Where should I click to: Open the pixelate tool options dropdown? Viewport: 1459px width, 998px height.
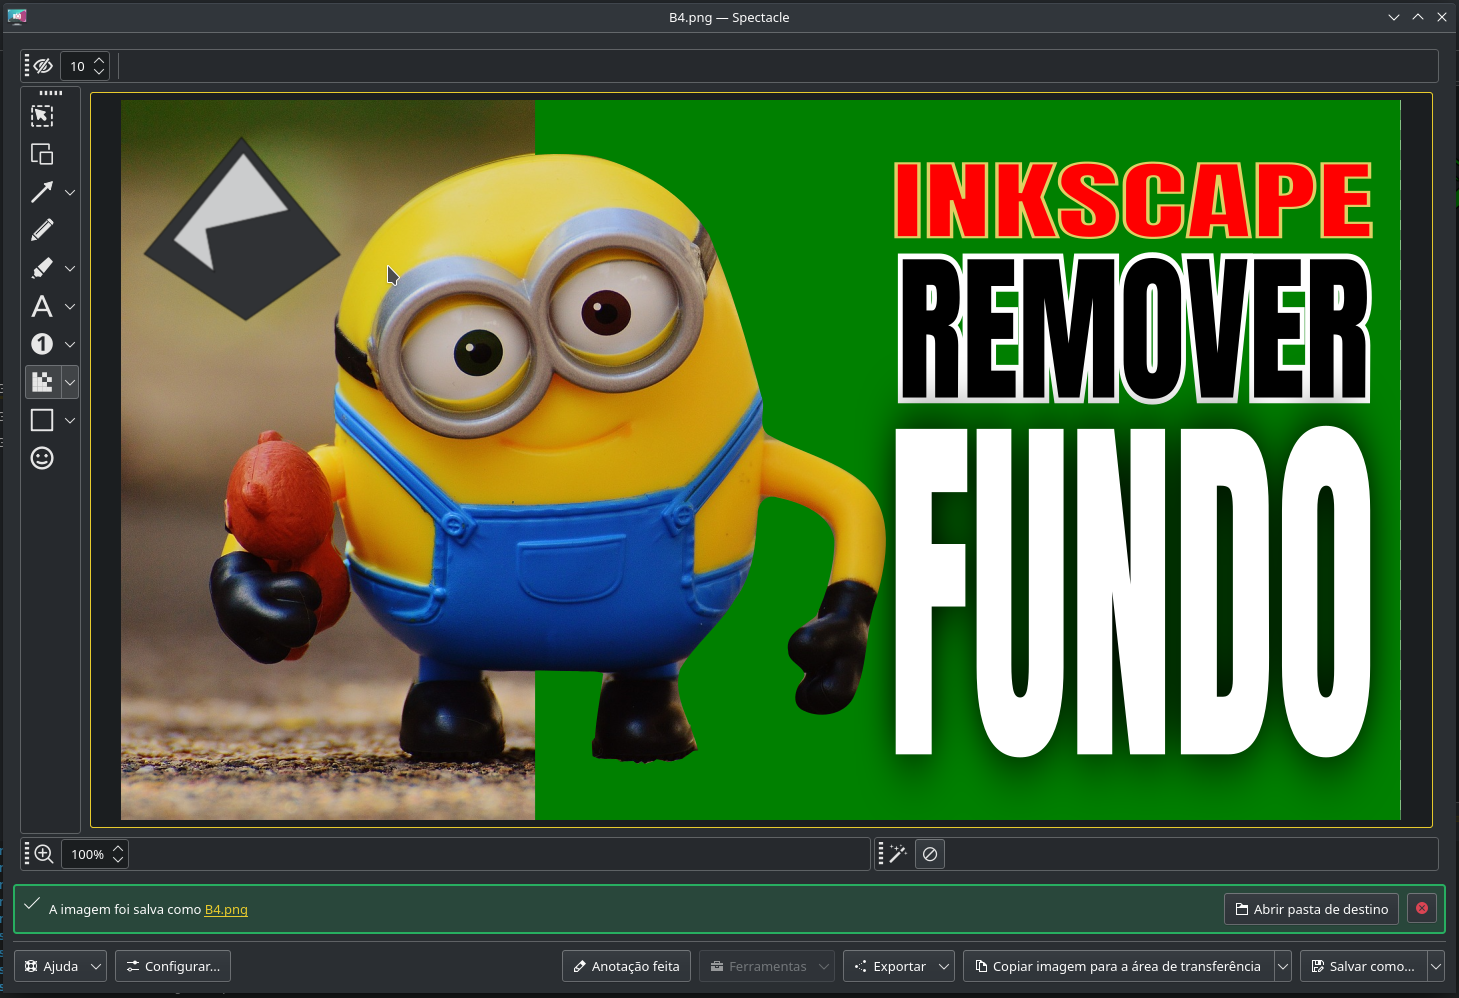tap(70, 382)
